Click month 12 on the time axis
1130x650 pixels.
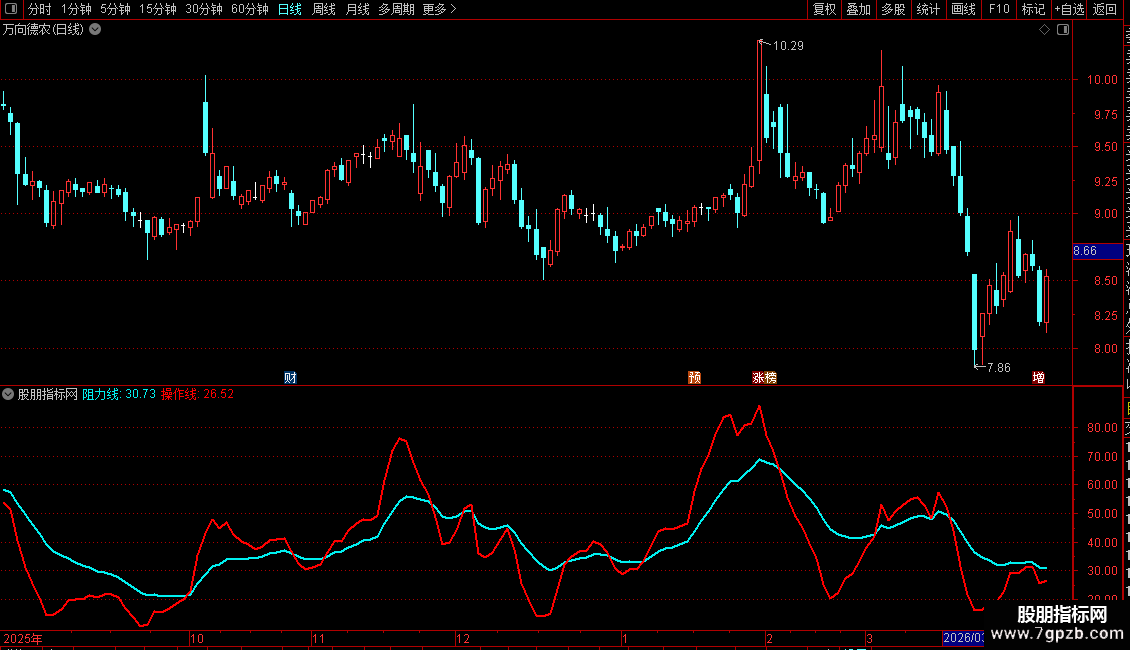(x=463, y=638)
